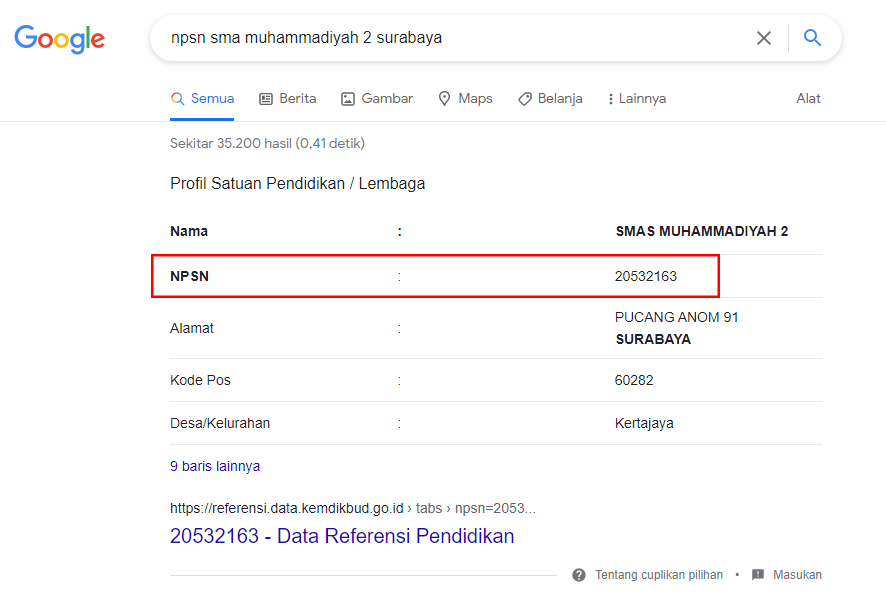Select the NPSN value 20532163

pos(646,276)
